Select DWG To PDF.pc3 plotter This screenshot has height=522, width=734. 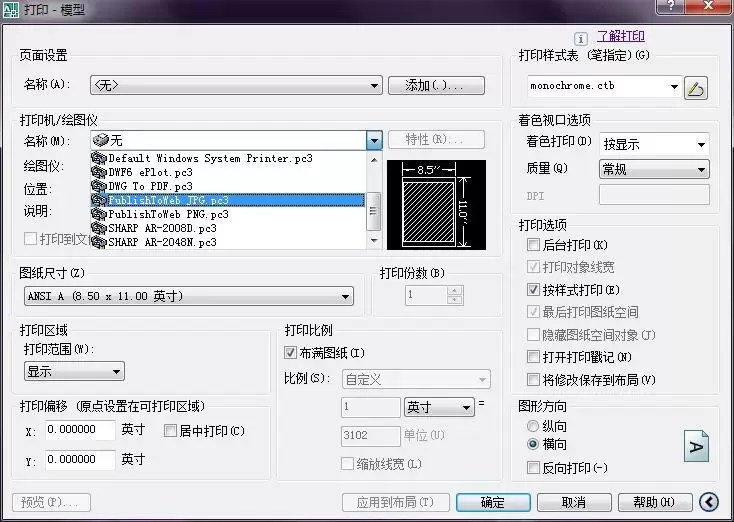(x=150, y=186)
